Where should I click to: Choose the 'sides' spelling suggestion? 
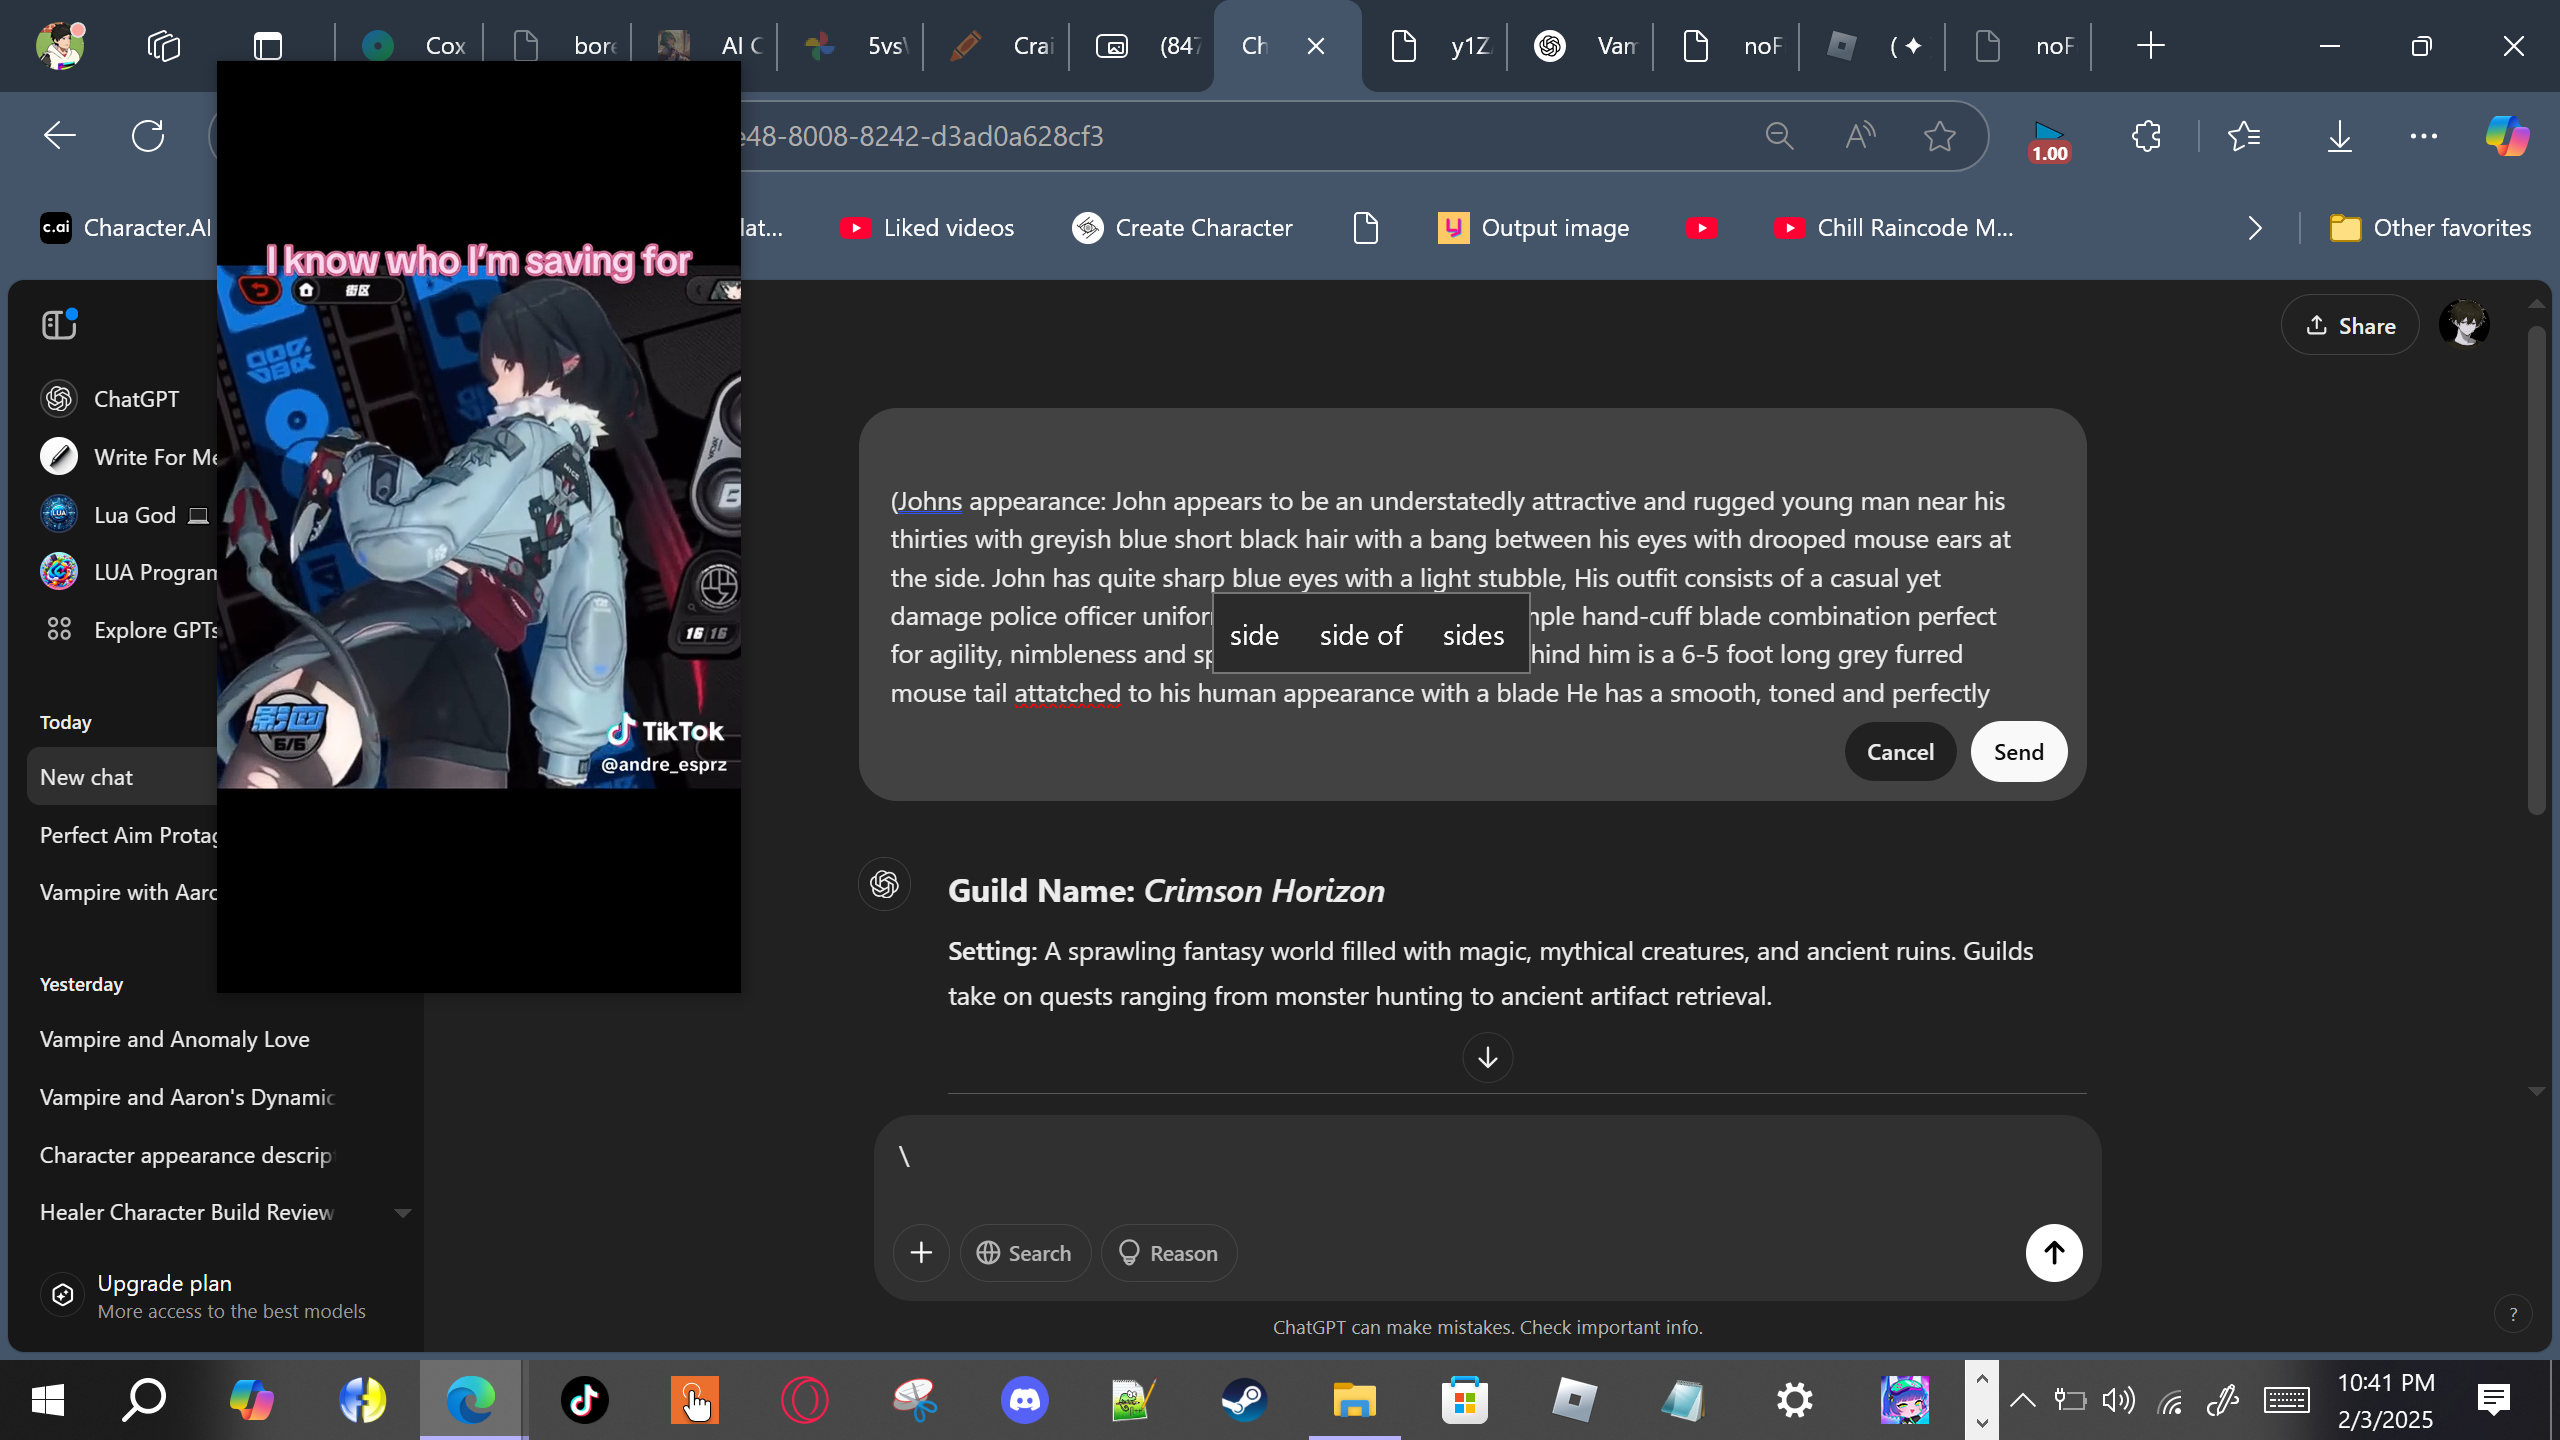(x=1473, y=635)
